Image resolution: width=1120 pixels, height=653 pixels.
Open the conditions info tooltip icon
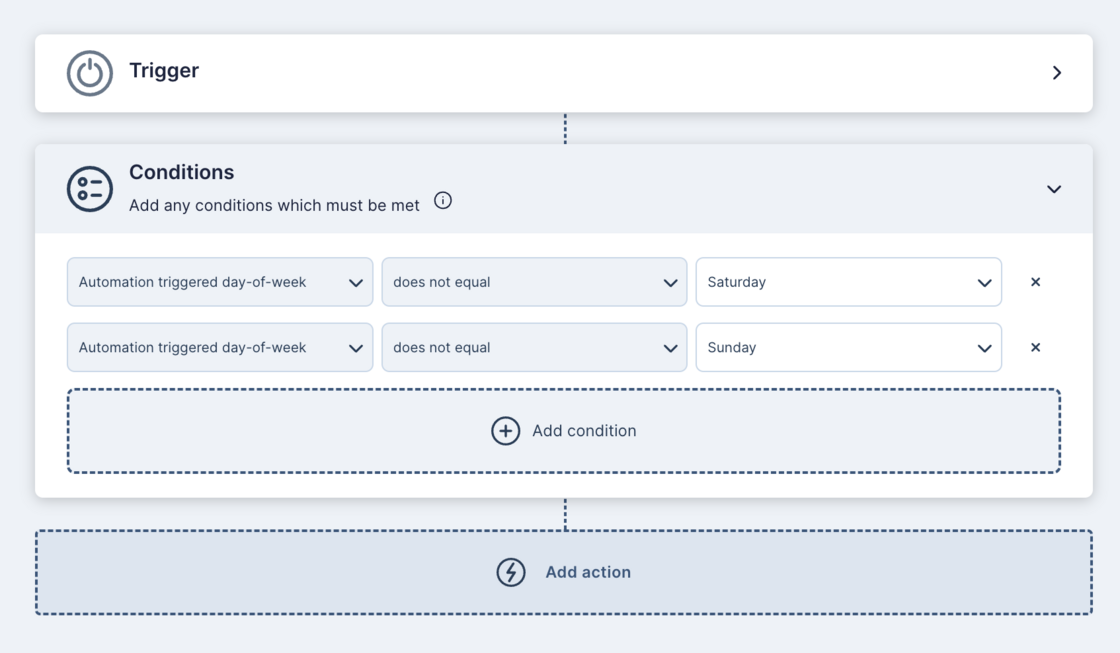tap(443, 201)
